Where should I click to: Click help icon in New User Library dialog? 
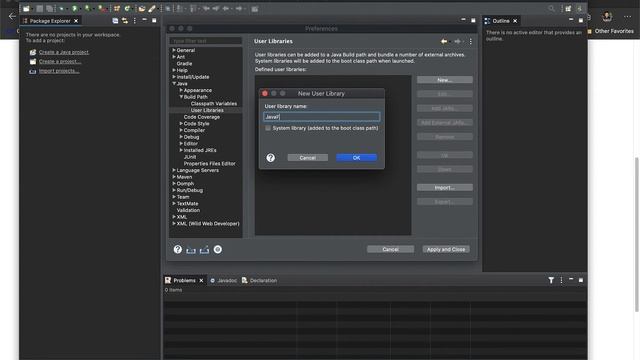[271, 158]
